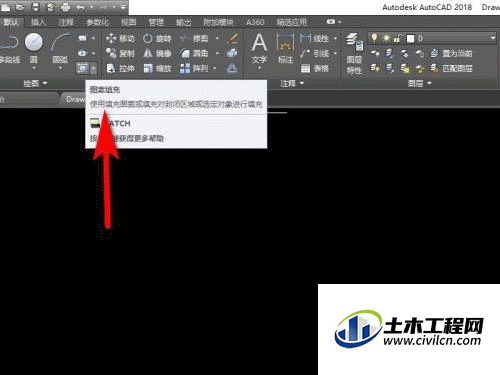The image size is (500, 375).
Task: Switch to the Output (输出) ribbon tab
Action: tap(183, 22)
